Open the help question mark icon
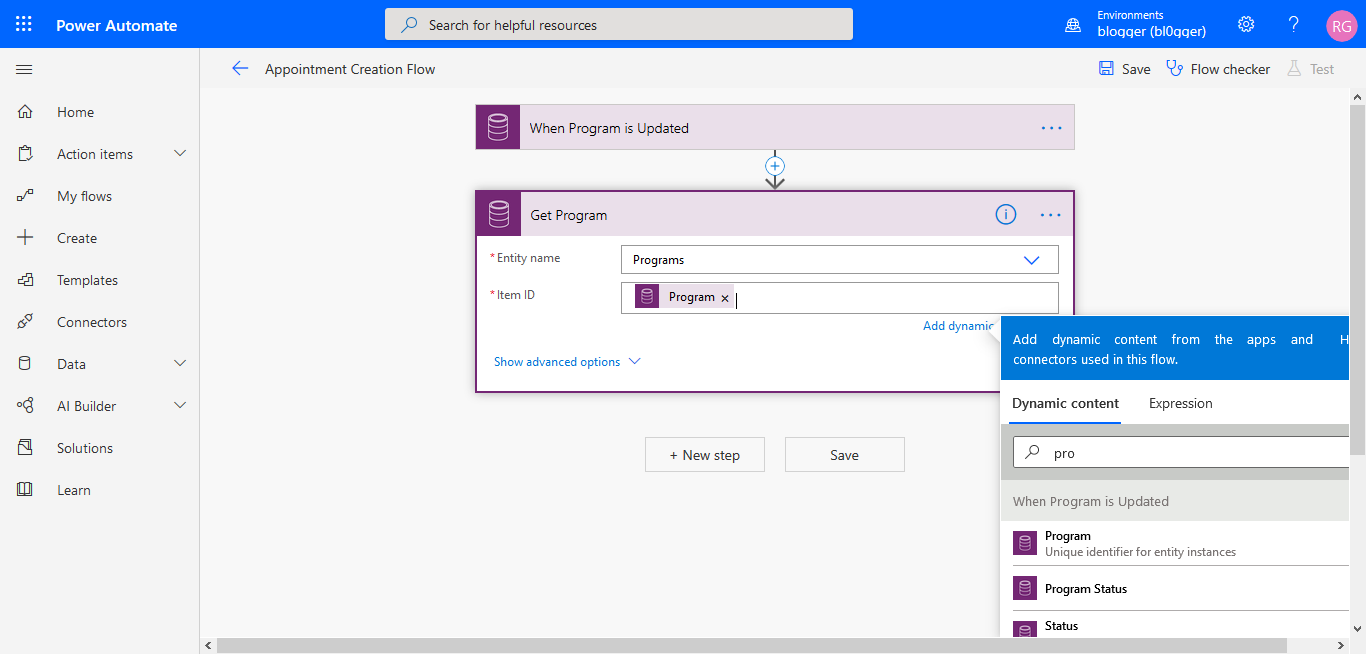 (x=1294, y=24)
